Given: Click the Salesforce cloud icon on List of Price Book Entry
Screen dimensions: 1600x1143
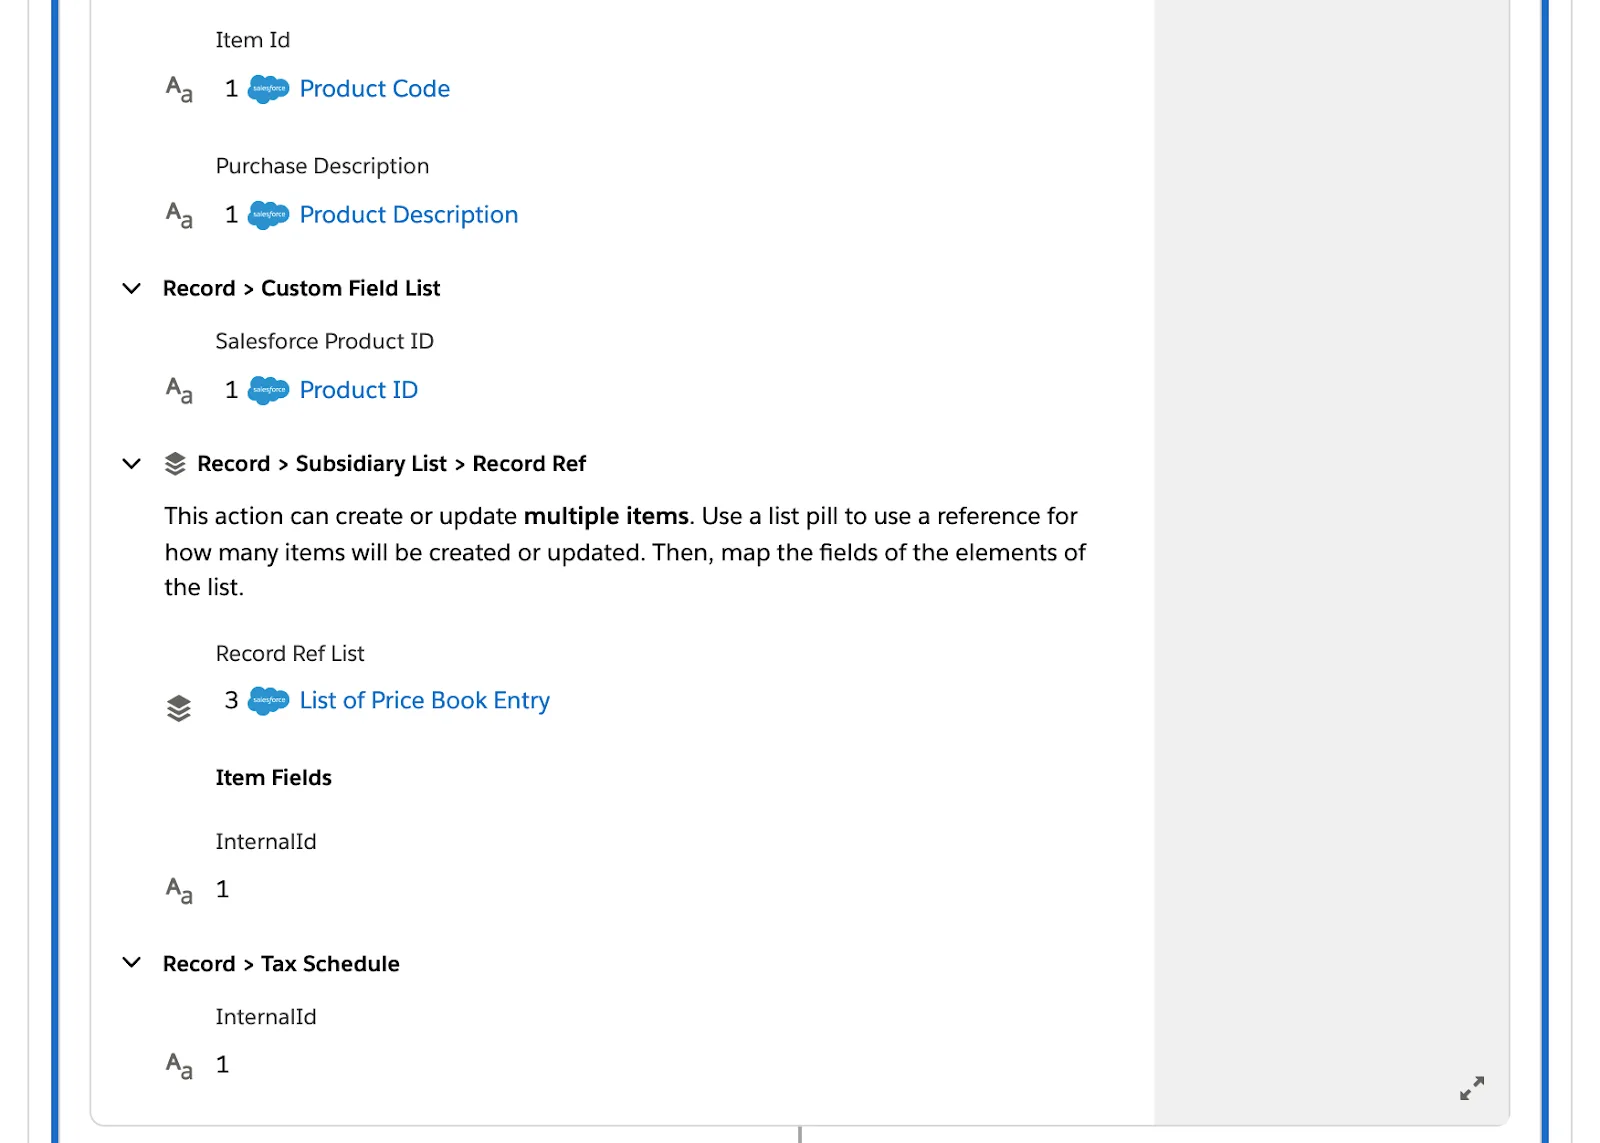Looking at the screenshot, I should pyautogui.click(x=268, y=700).
